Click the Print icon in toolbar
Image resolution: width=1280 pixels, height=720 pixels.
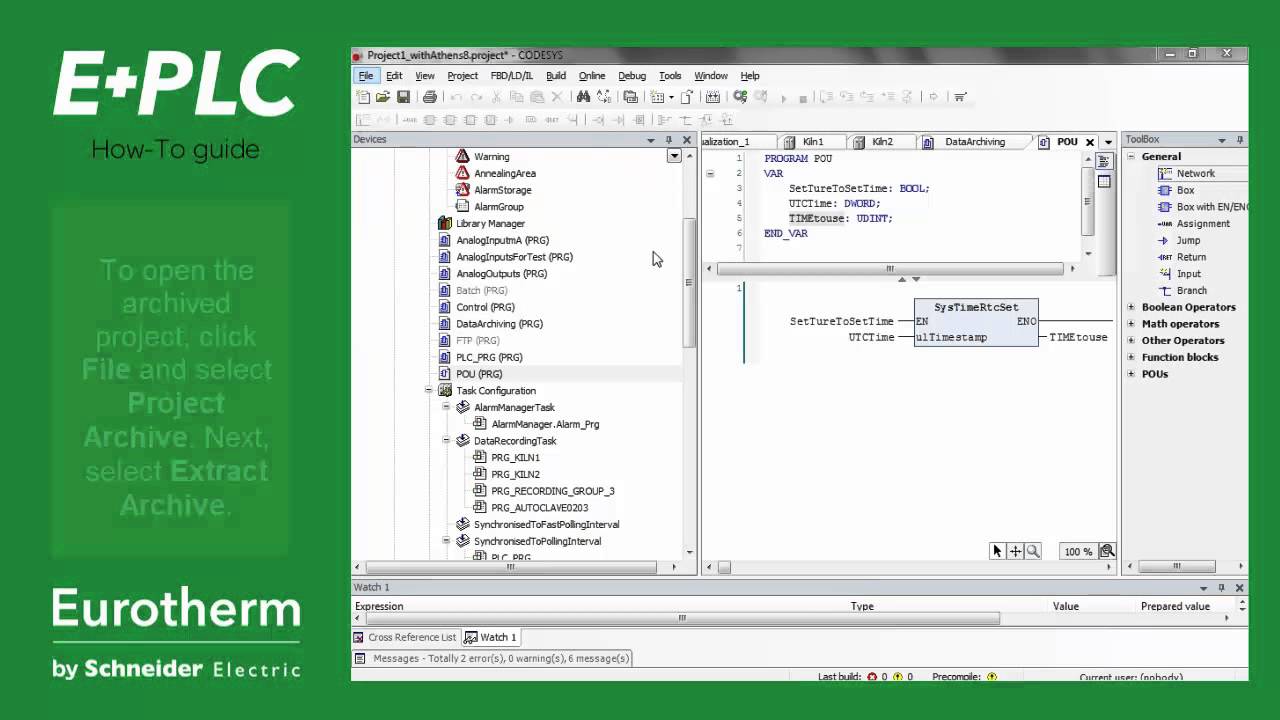pos(429,97)
